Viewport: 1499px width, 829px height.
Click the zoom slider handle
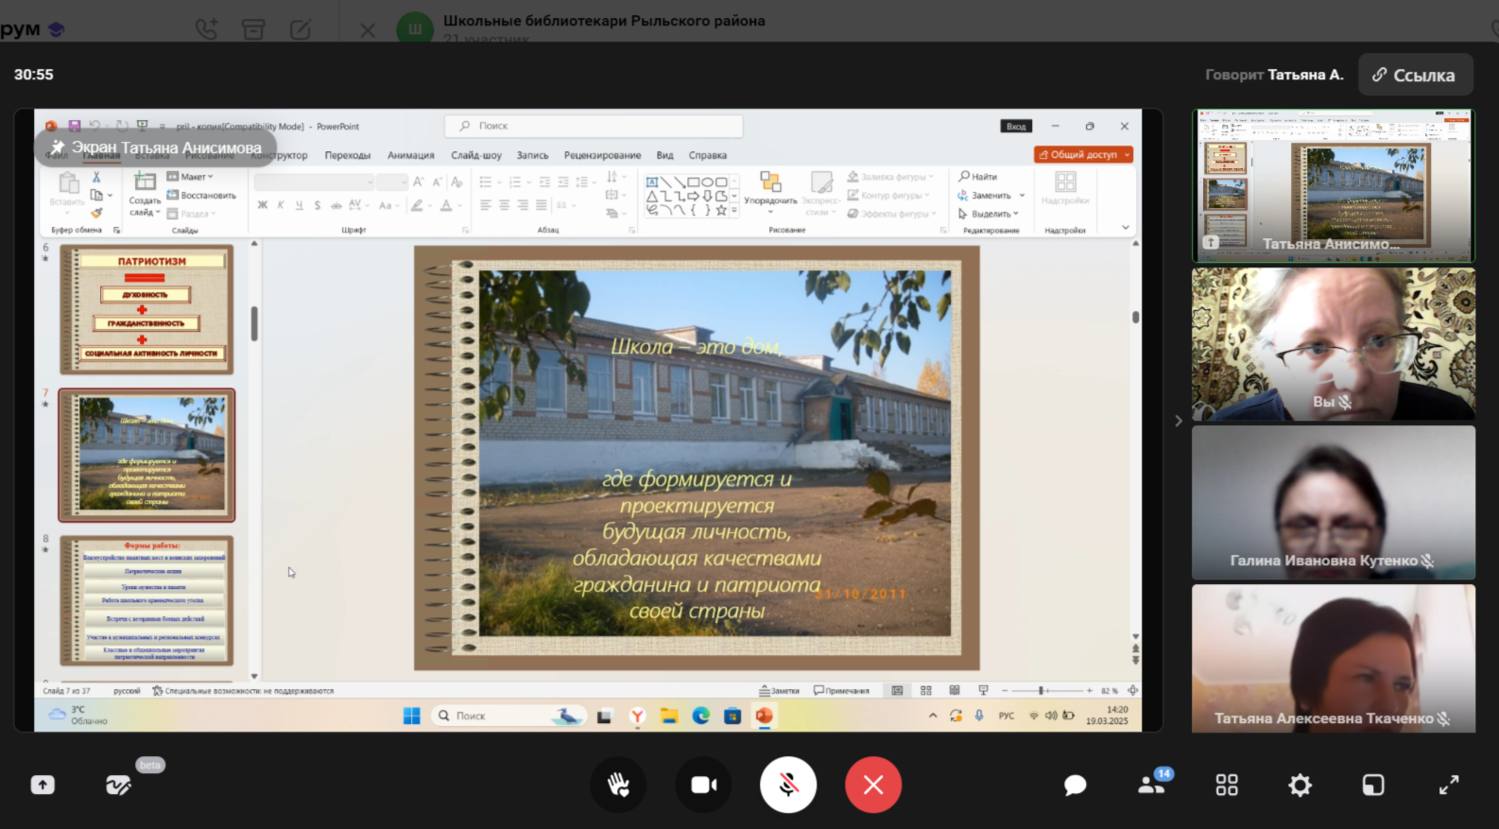click(1041, 690)
